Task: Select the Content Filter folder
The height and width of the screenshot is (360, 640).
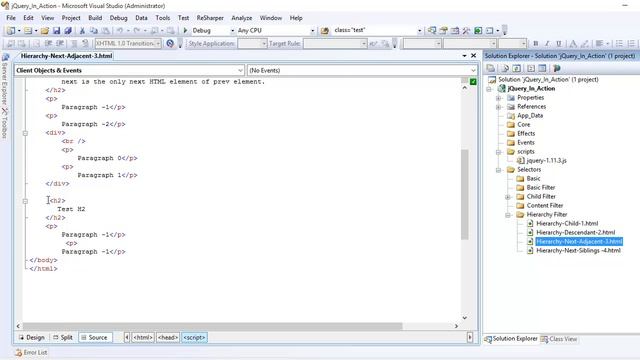Action: 544,206
